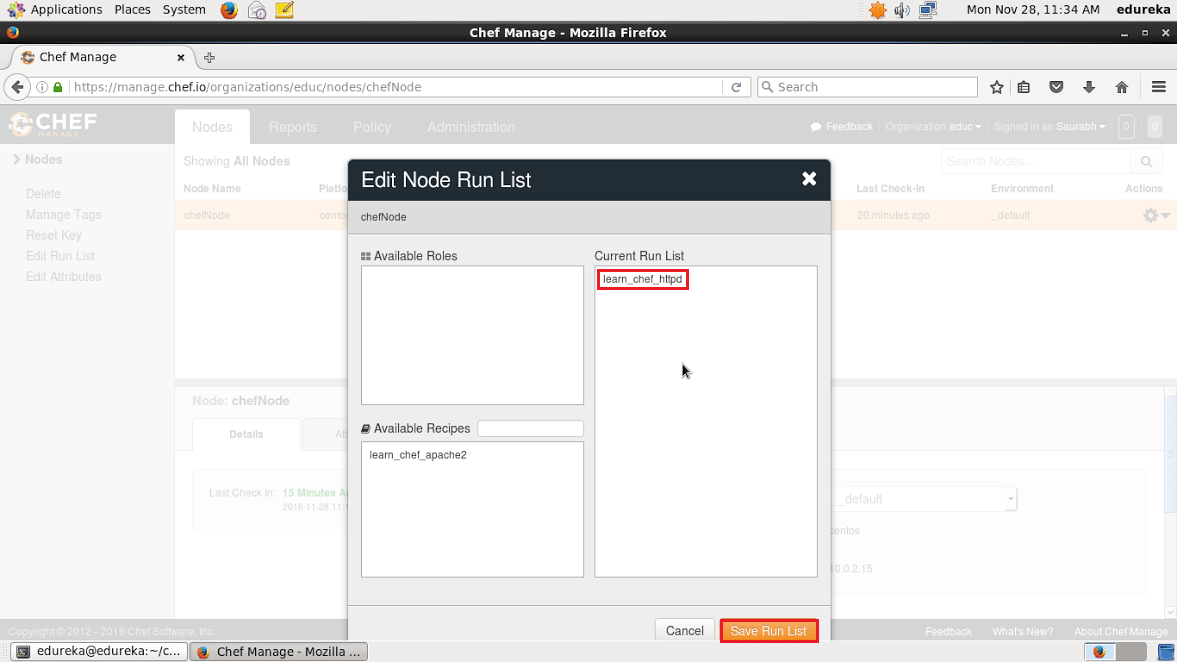Select the chefNode row name
Viewport: 1177px width, 662px height.
coord(206,215)
